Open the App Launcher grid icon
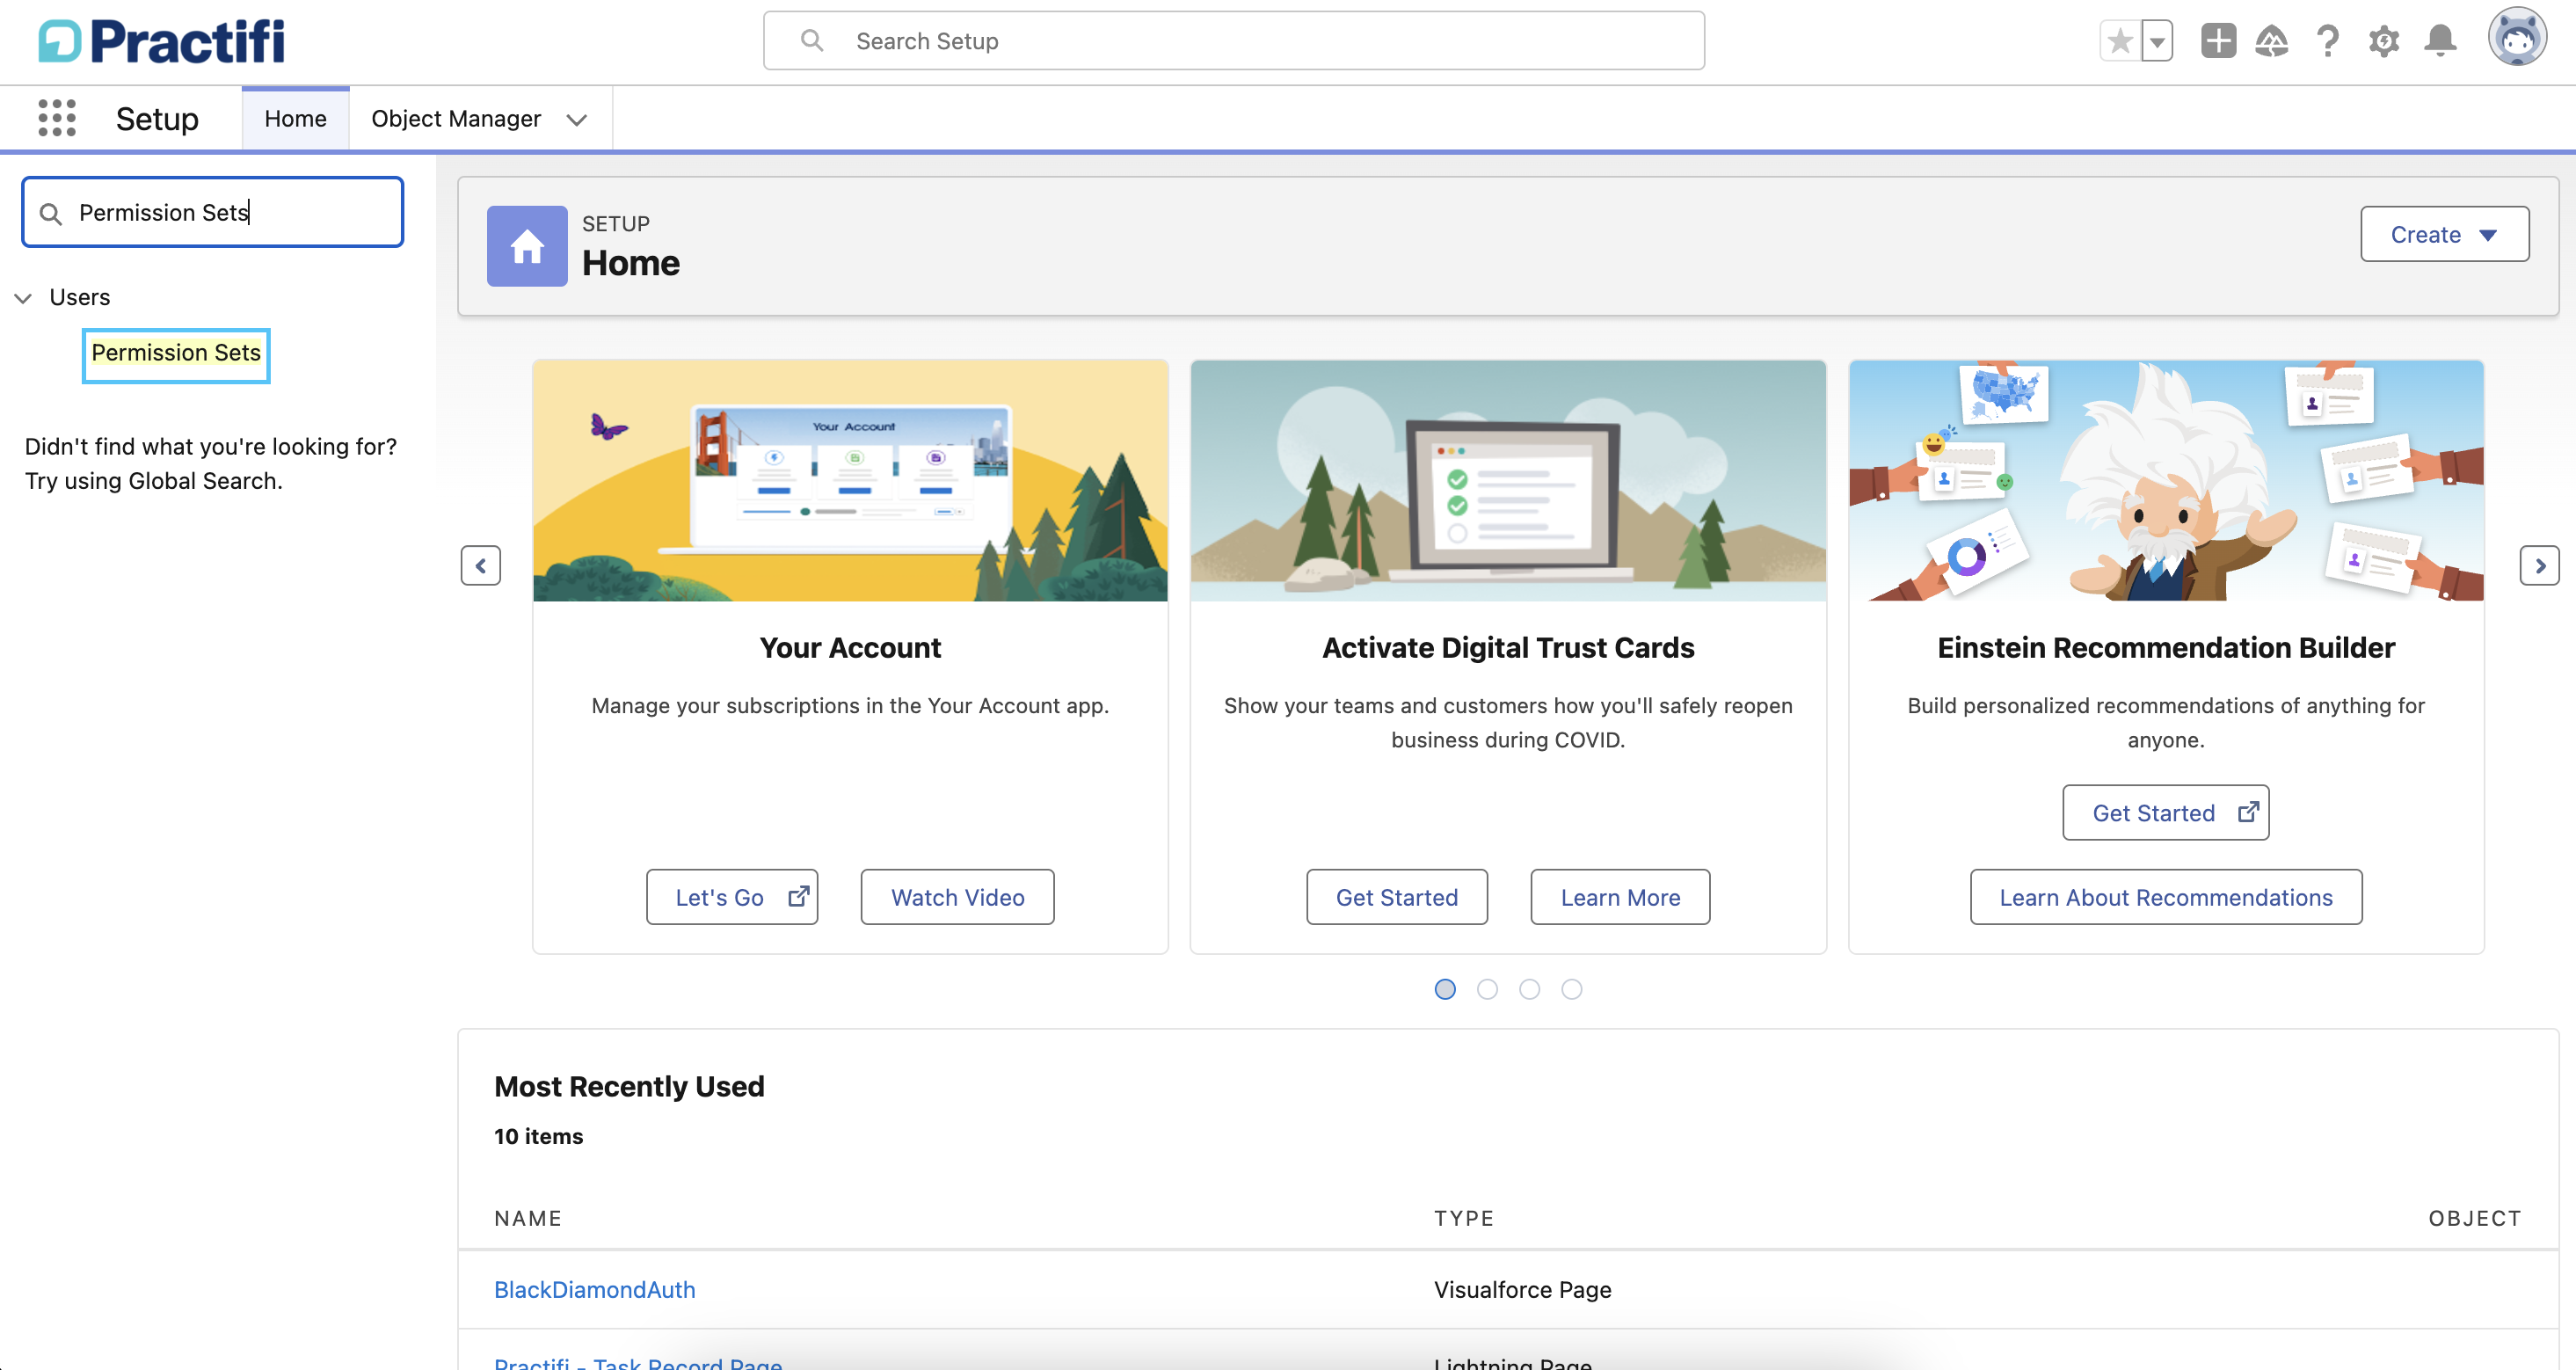 [57, 118]
